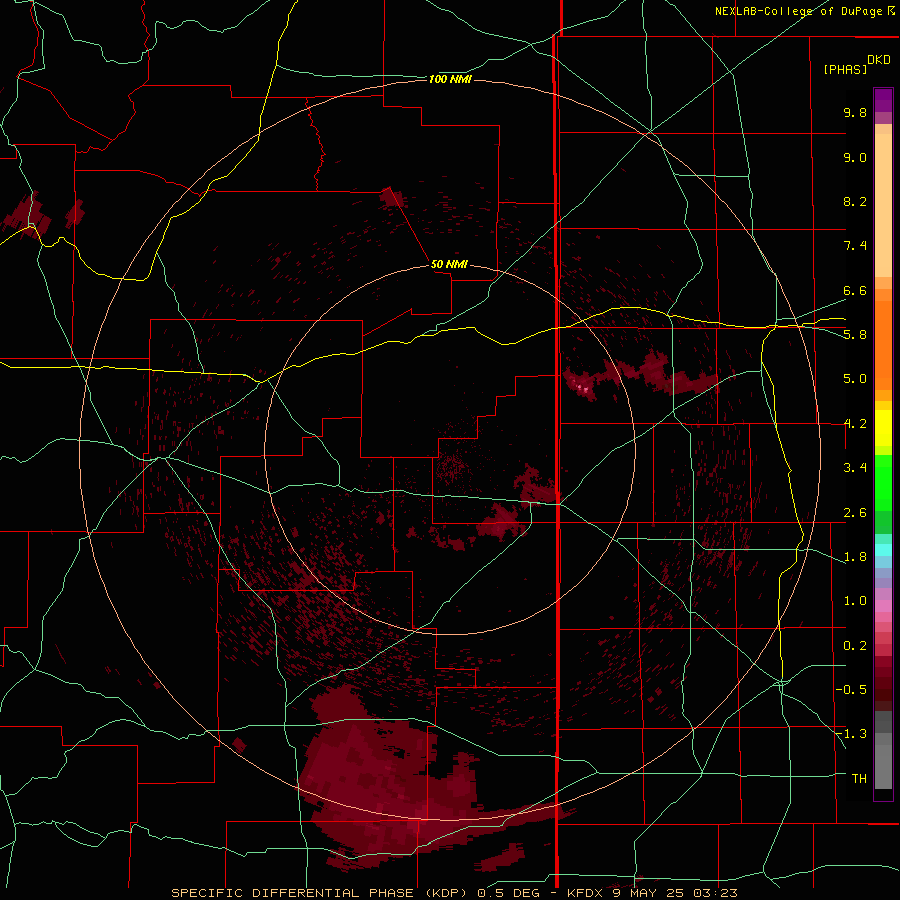This screenshot has width=900, height=900.
Task: Click the small KDP echo in top-left corner
Action: pyautogui.click(x=29, y=214)
